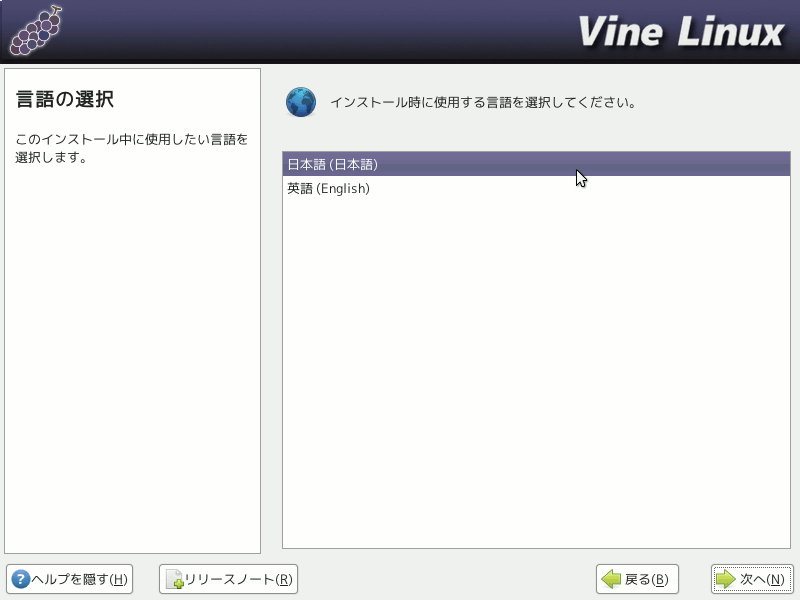
Task: Click the 言語の選択 heading text
Action: [x=65, y=99]
